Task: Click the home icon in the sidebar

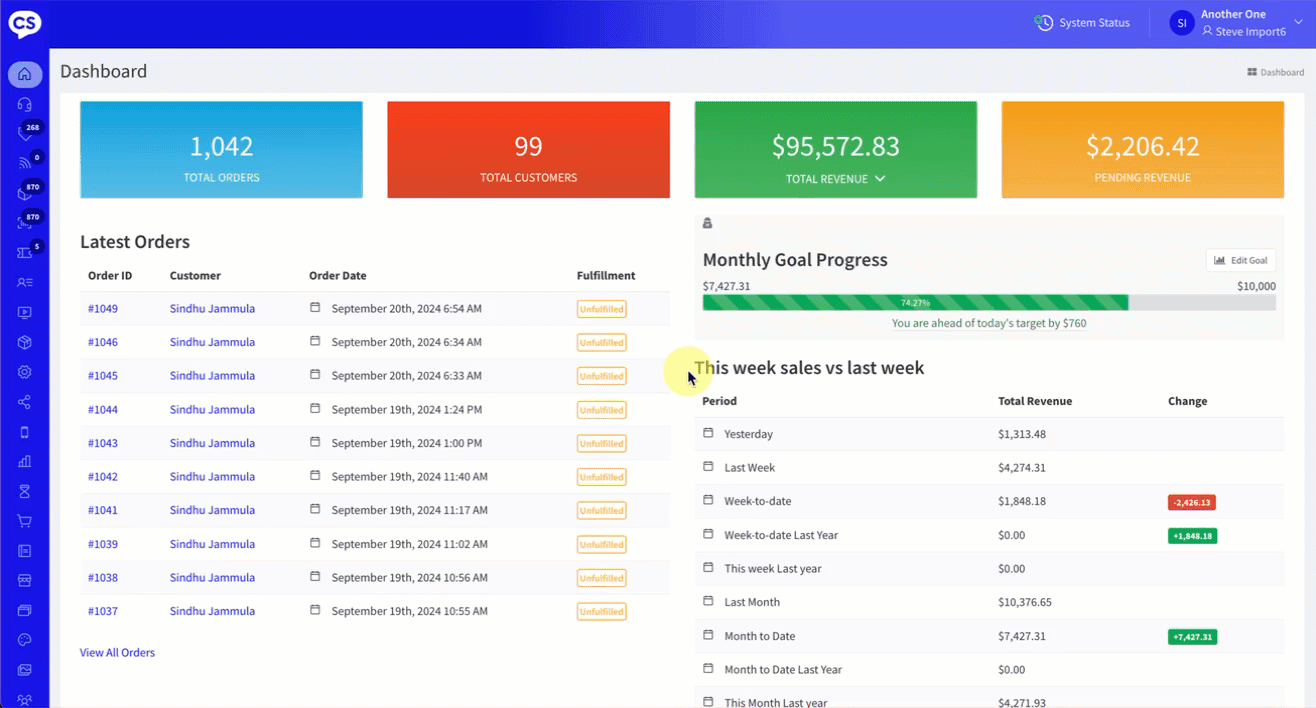Action: 24,74
